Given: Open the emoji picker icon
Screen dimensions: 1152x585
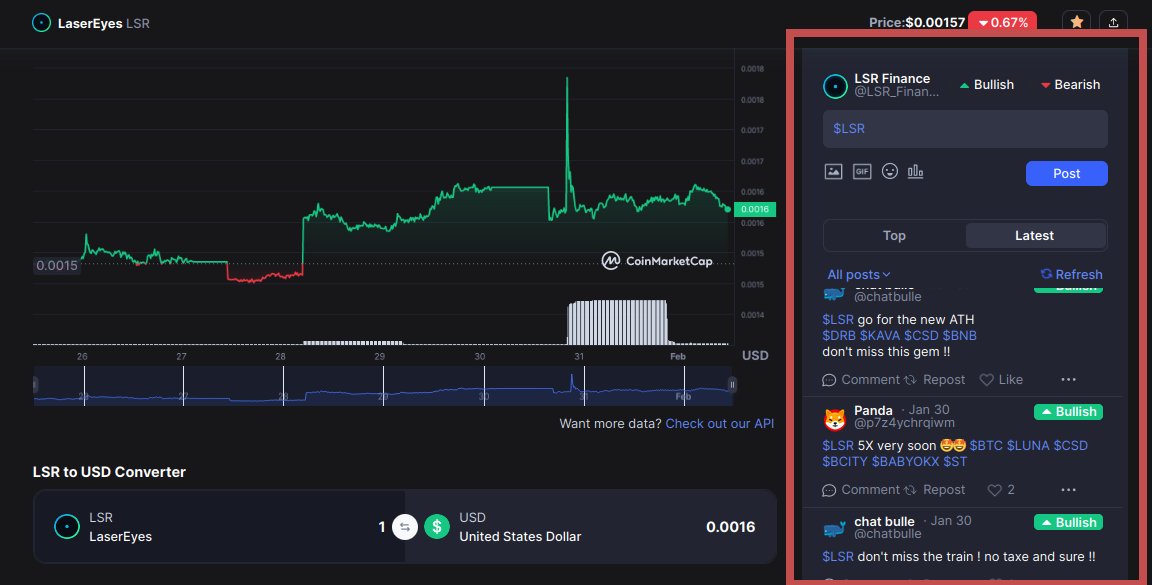Looking at the screenshot, I should tap(890, 171).
